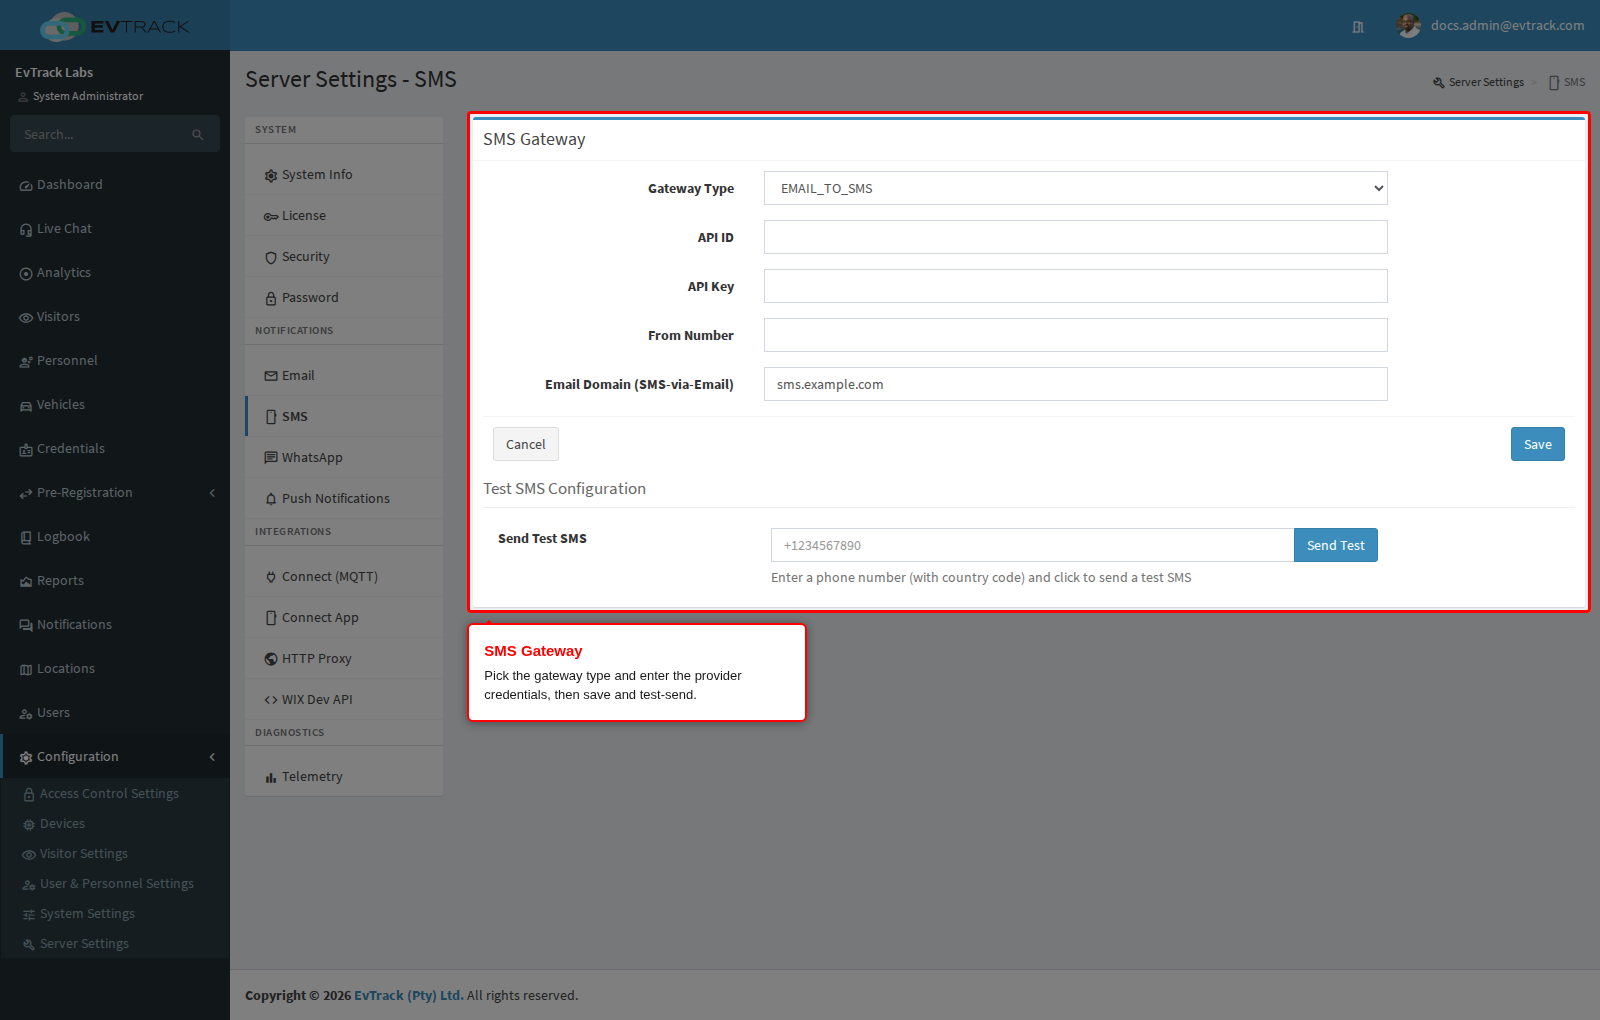Viewport: 1600px width, 1020px height.
Task: Open Live Chat in the sidebar
Action: point(115,229)
